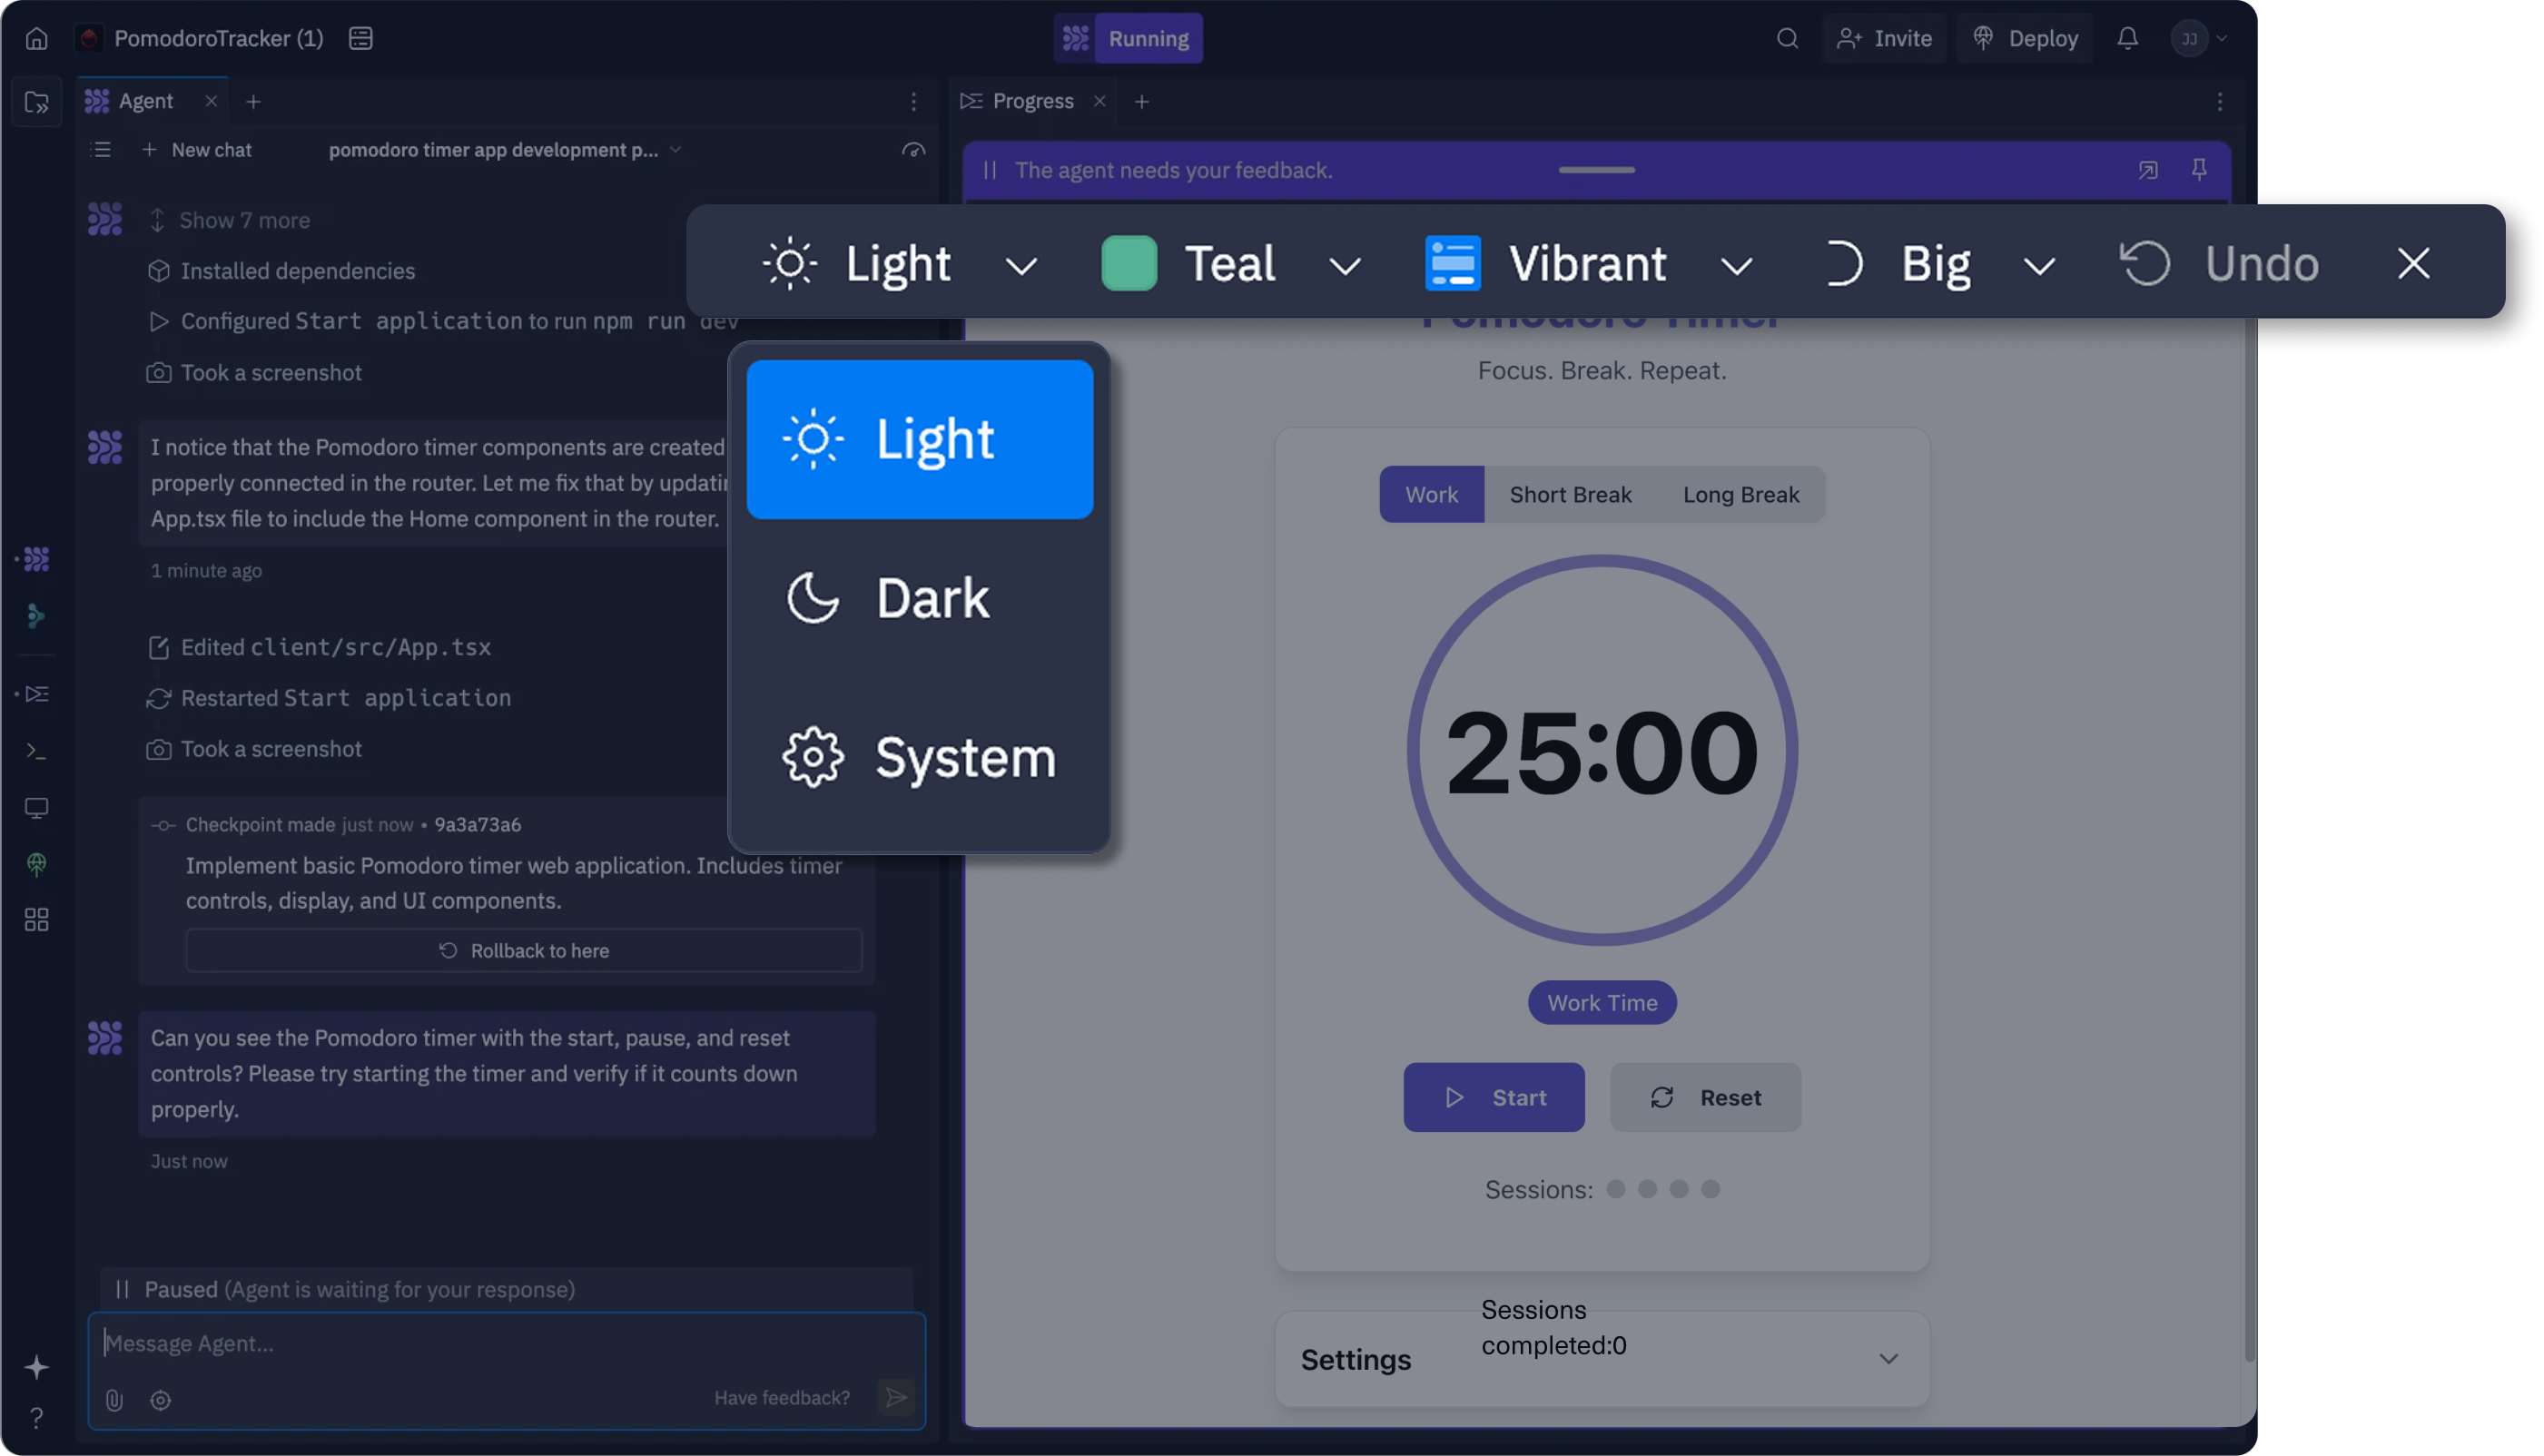Image resolution: width=2544 pixels, height=1456 pixels.
Task: Click the teal color swatch
Action: (1129, 264)
